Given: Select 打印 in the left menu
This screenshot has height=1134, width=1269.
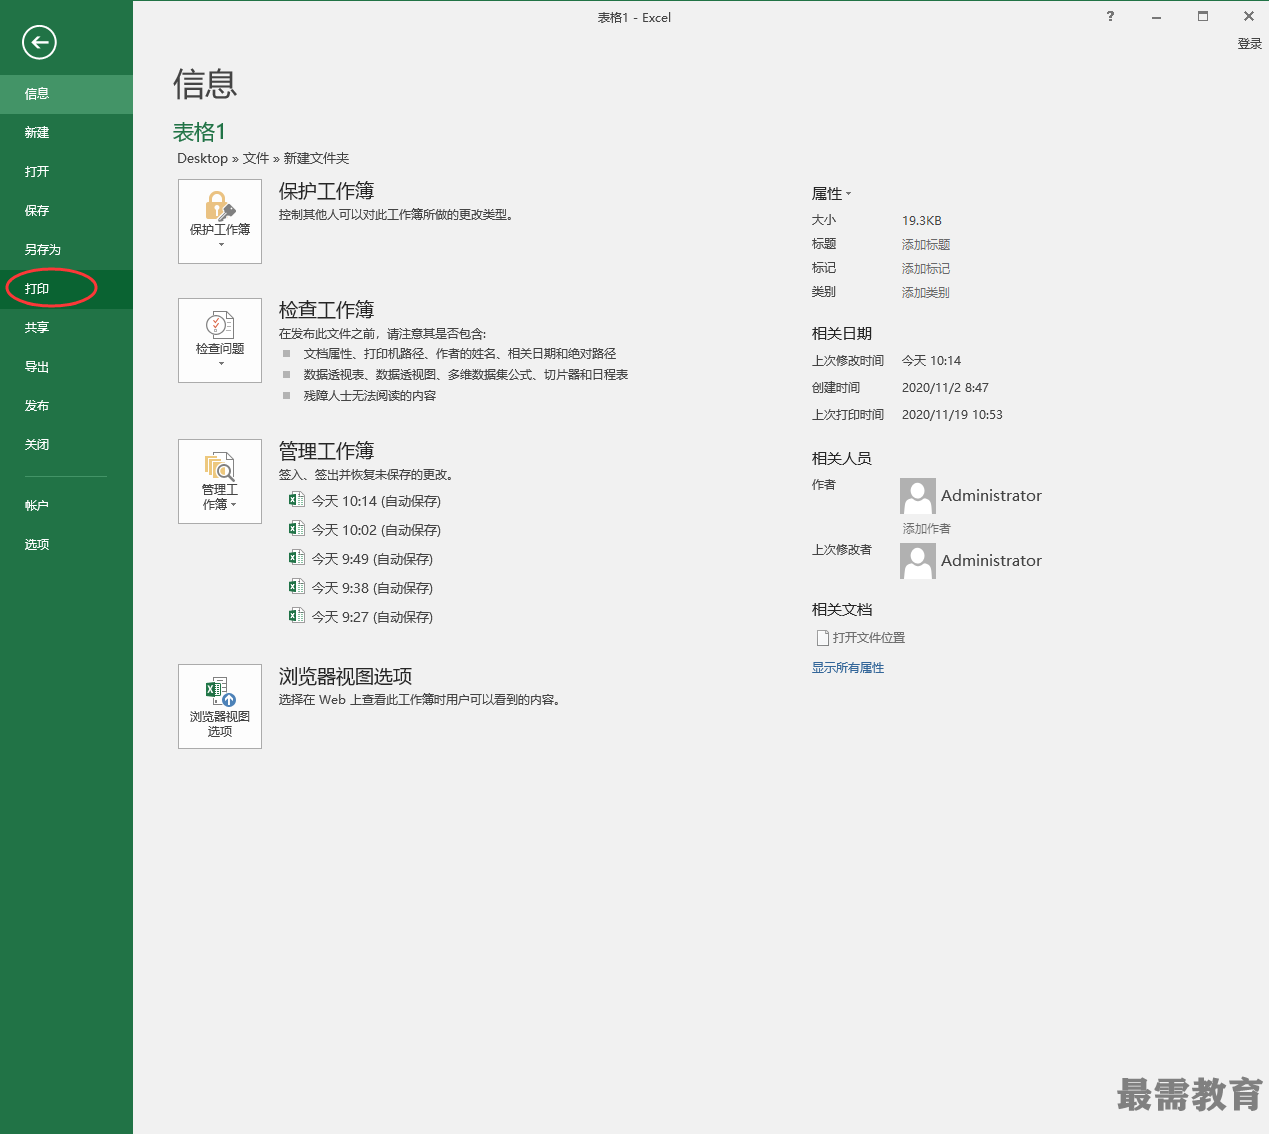Looking at the screenshot, I should (x=66, y=289).
